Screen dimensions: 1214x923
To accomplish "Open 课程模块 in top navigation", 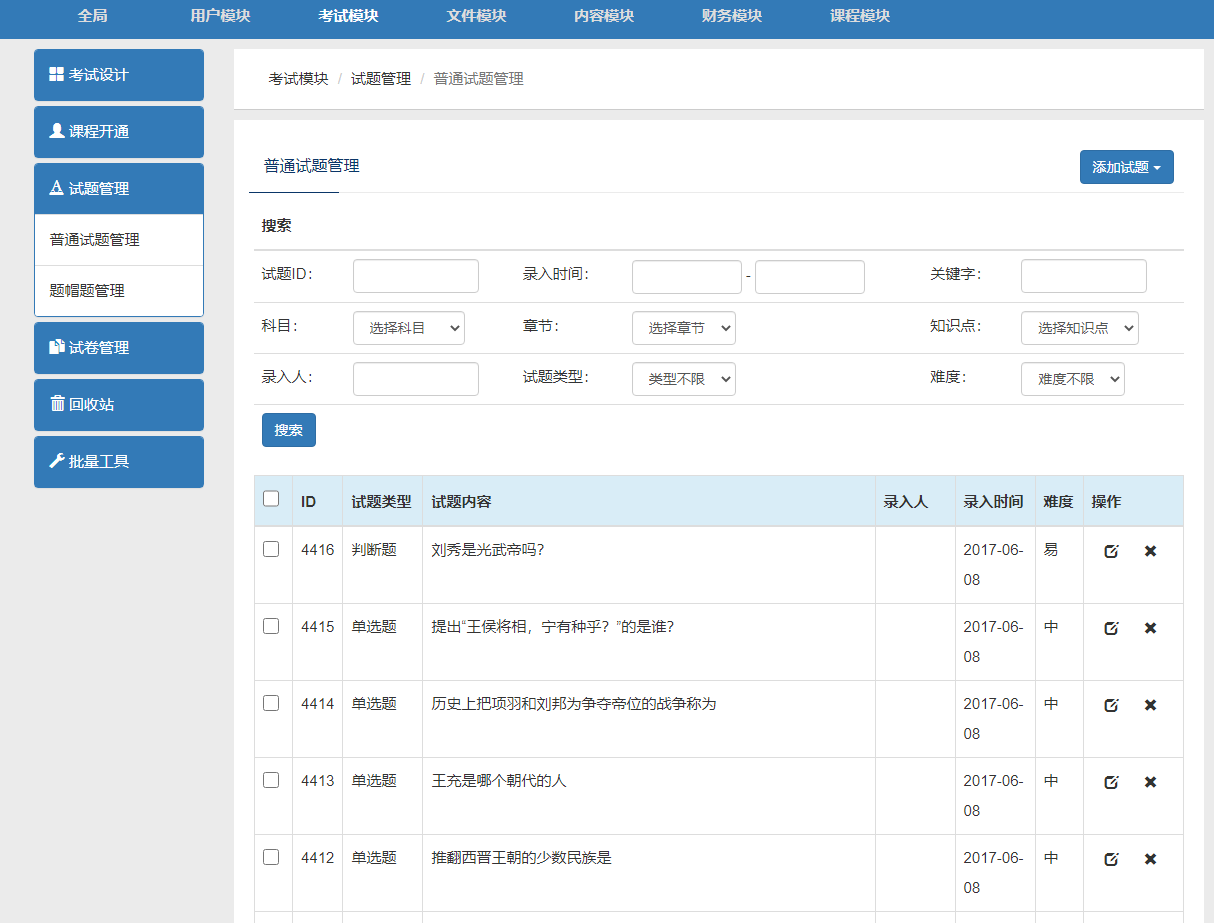I will pyautogui.click(x=860, y=16).
